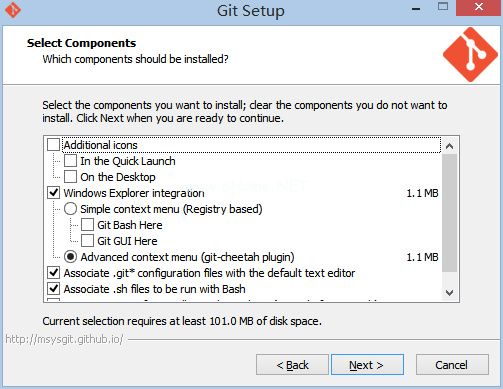Viewport: 503px width, 389px height.
Task: Uncheck Associate .sh files with Bash
Action: (x=53, y=289)
